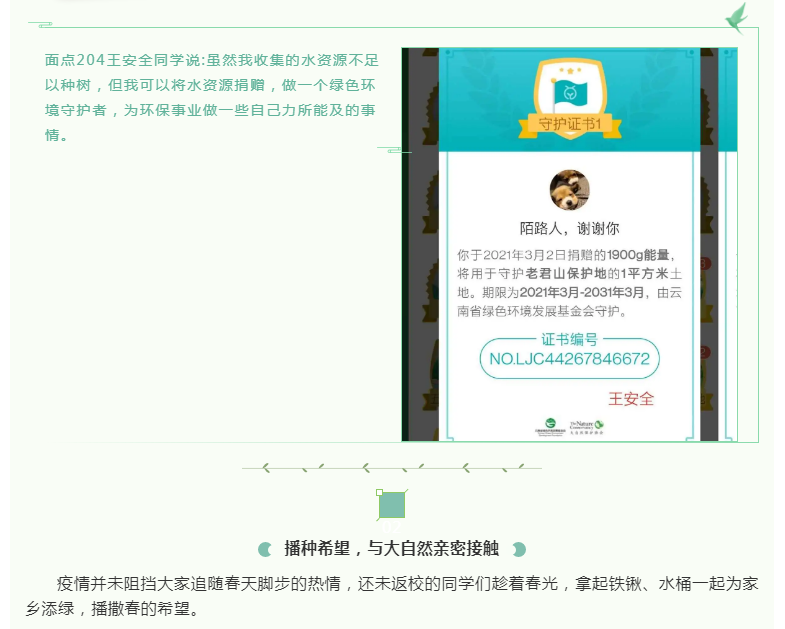Click The Nature Conservancy logo
This screenshot has width=785, height=629.
tap(586, 427)
